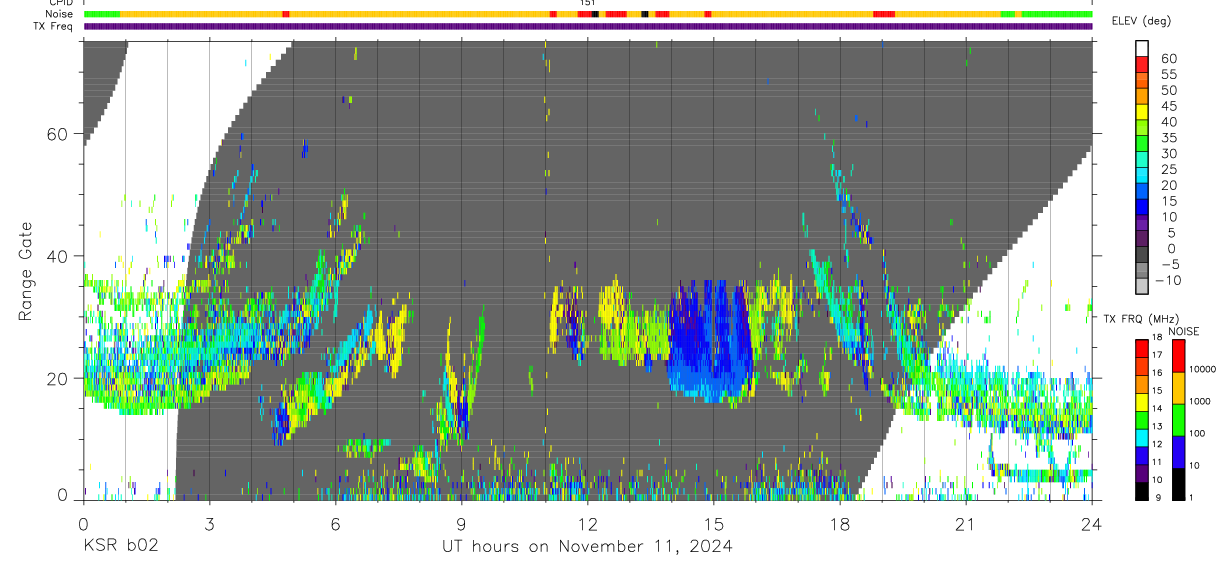Screen dimensions: 1228x567
Task: Click the '17' label on TX FRQ legend
Action: click(1157, 355)
